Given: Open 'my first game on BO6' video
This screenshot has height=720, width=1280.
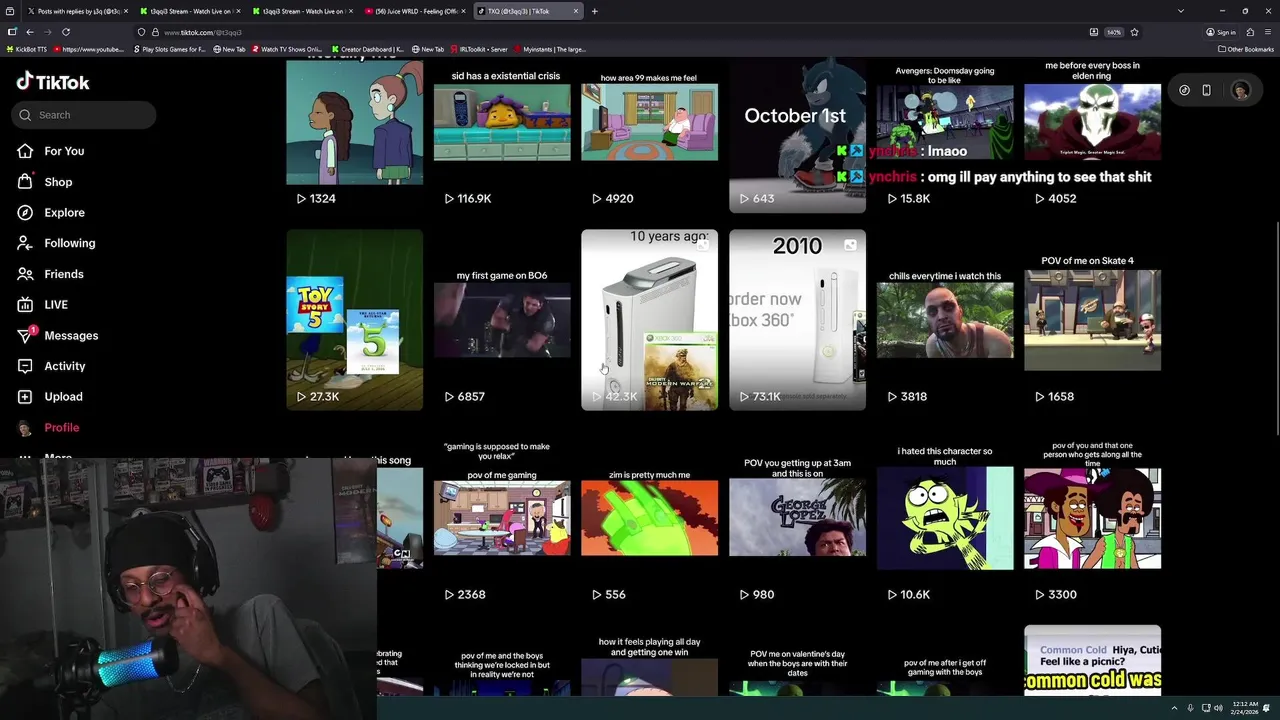Looking at the screenshot, I should pyautogui.click(x=502, y=320).
